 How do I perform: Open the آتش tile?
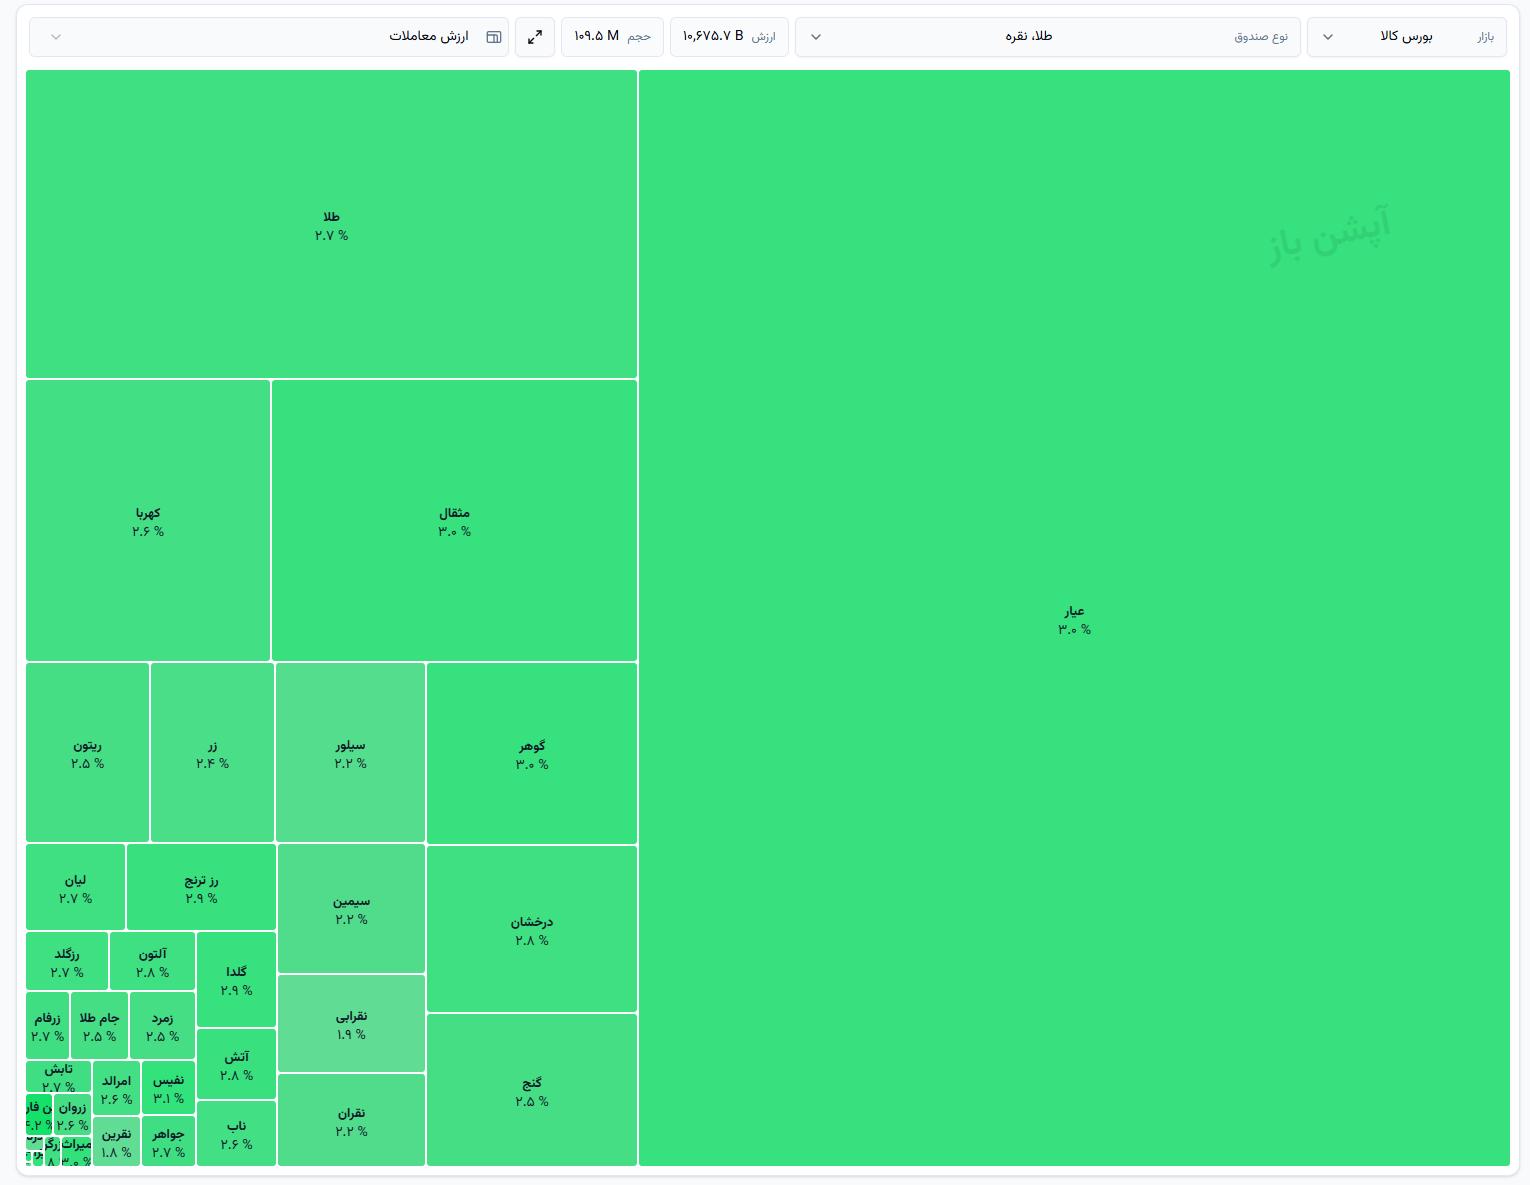[x=236, y=1064]
